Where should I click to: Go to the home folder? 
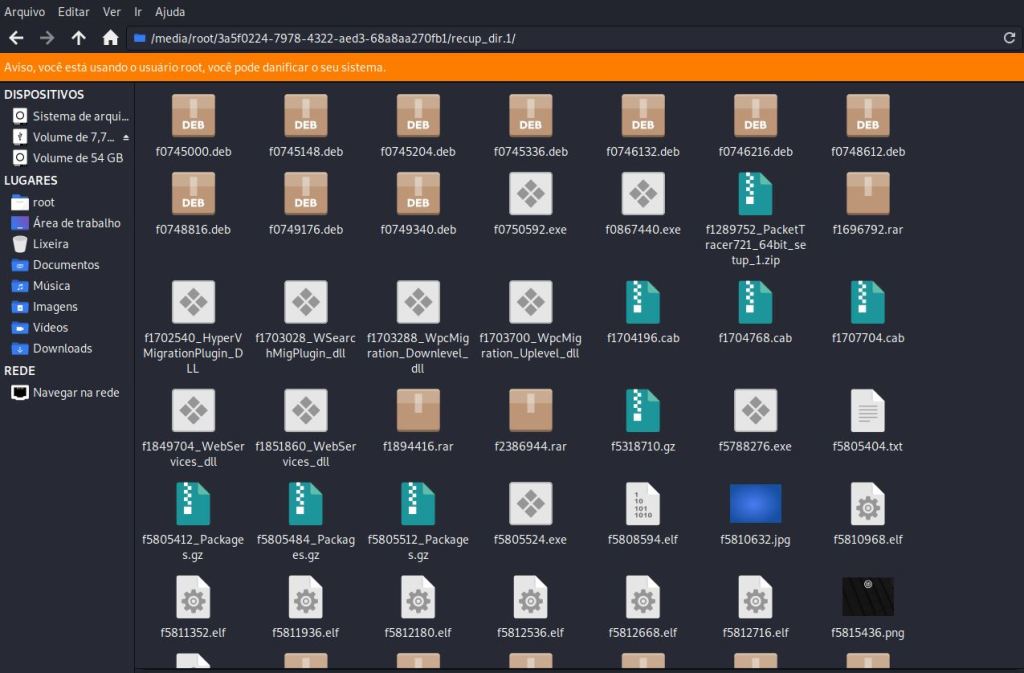coord(110,38)
